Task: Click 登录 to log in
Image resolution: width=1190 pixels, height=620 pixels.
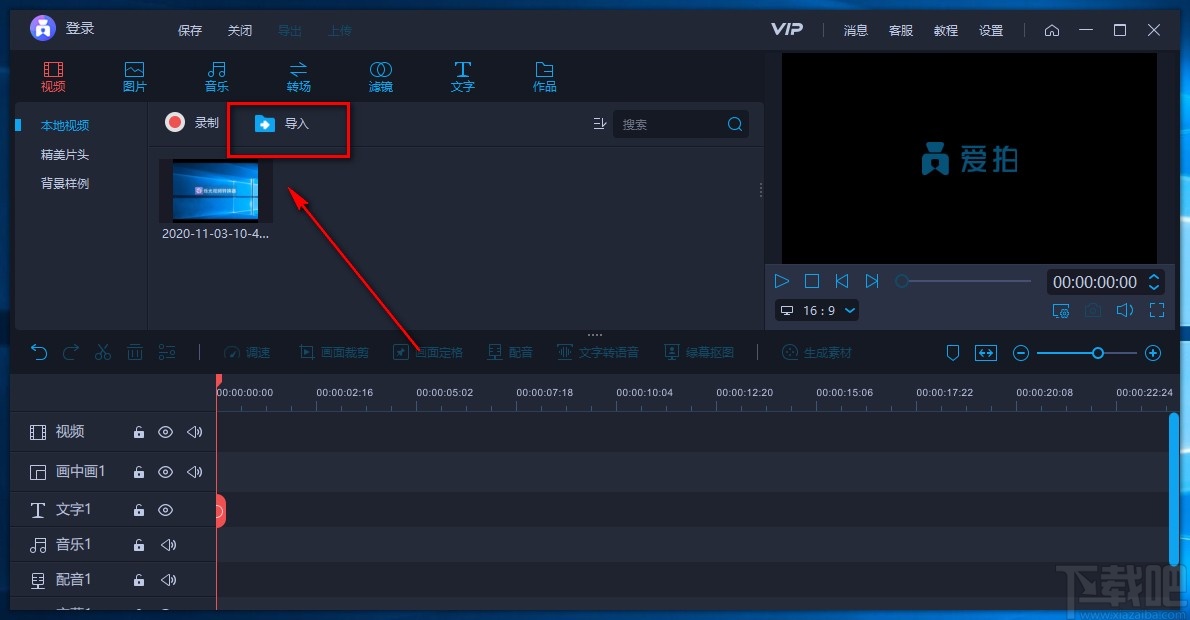Action: click(x=80, y=28)
